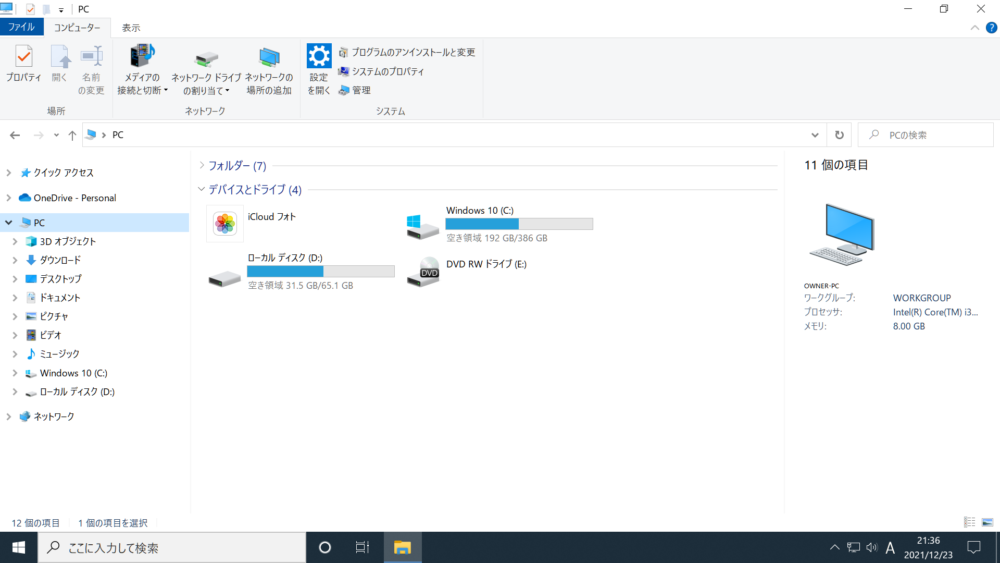Click プログラムのアンインストールと変更
1000x563 pixels.
[407, 52]
